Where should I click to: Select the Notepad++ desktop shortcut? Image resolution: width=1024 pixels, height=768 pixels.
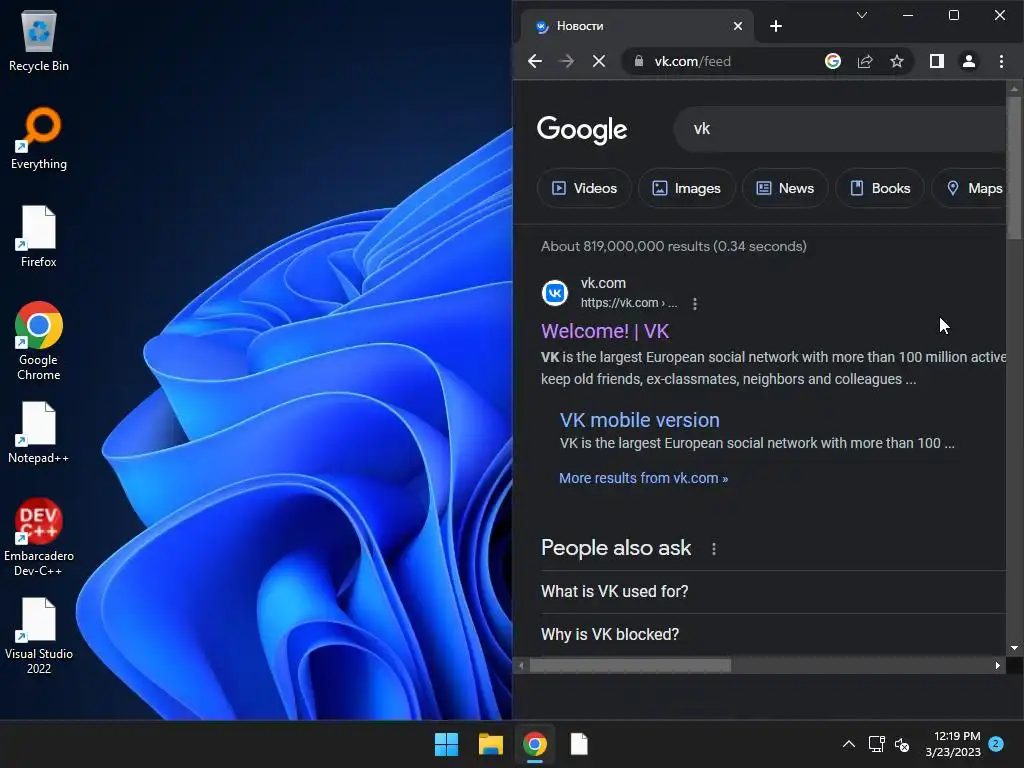pos(39,432)
